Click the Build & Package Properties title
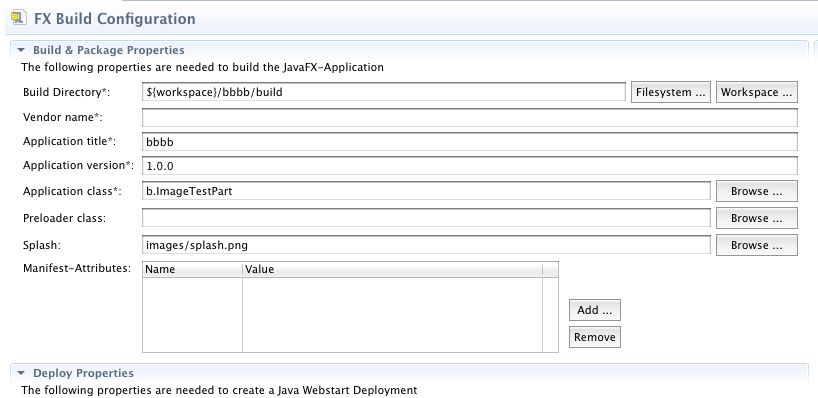The image size is (818, 398). click(x=109, y=51)
